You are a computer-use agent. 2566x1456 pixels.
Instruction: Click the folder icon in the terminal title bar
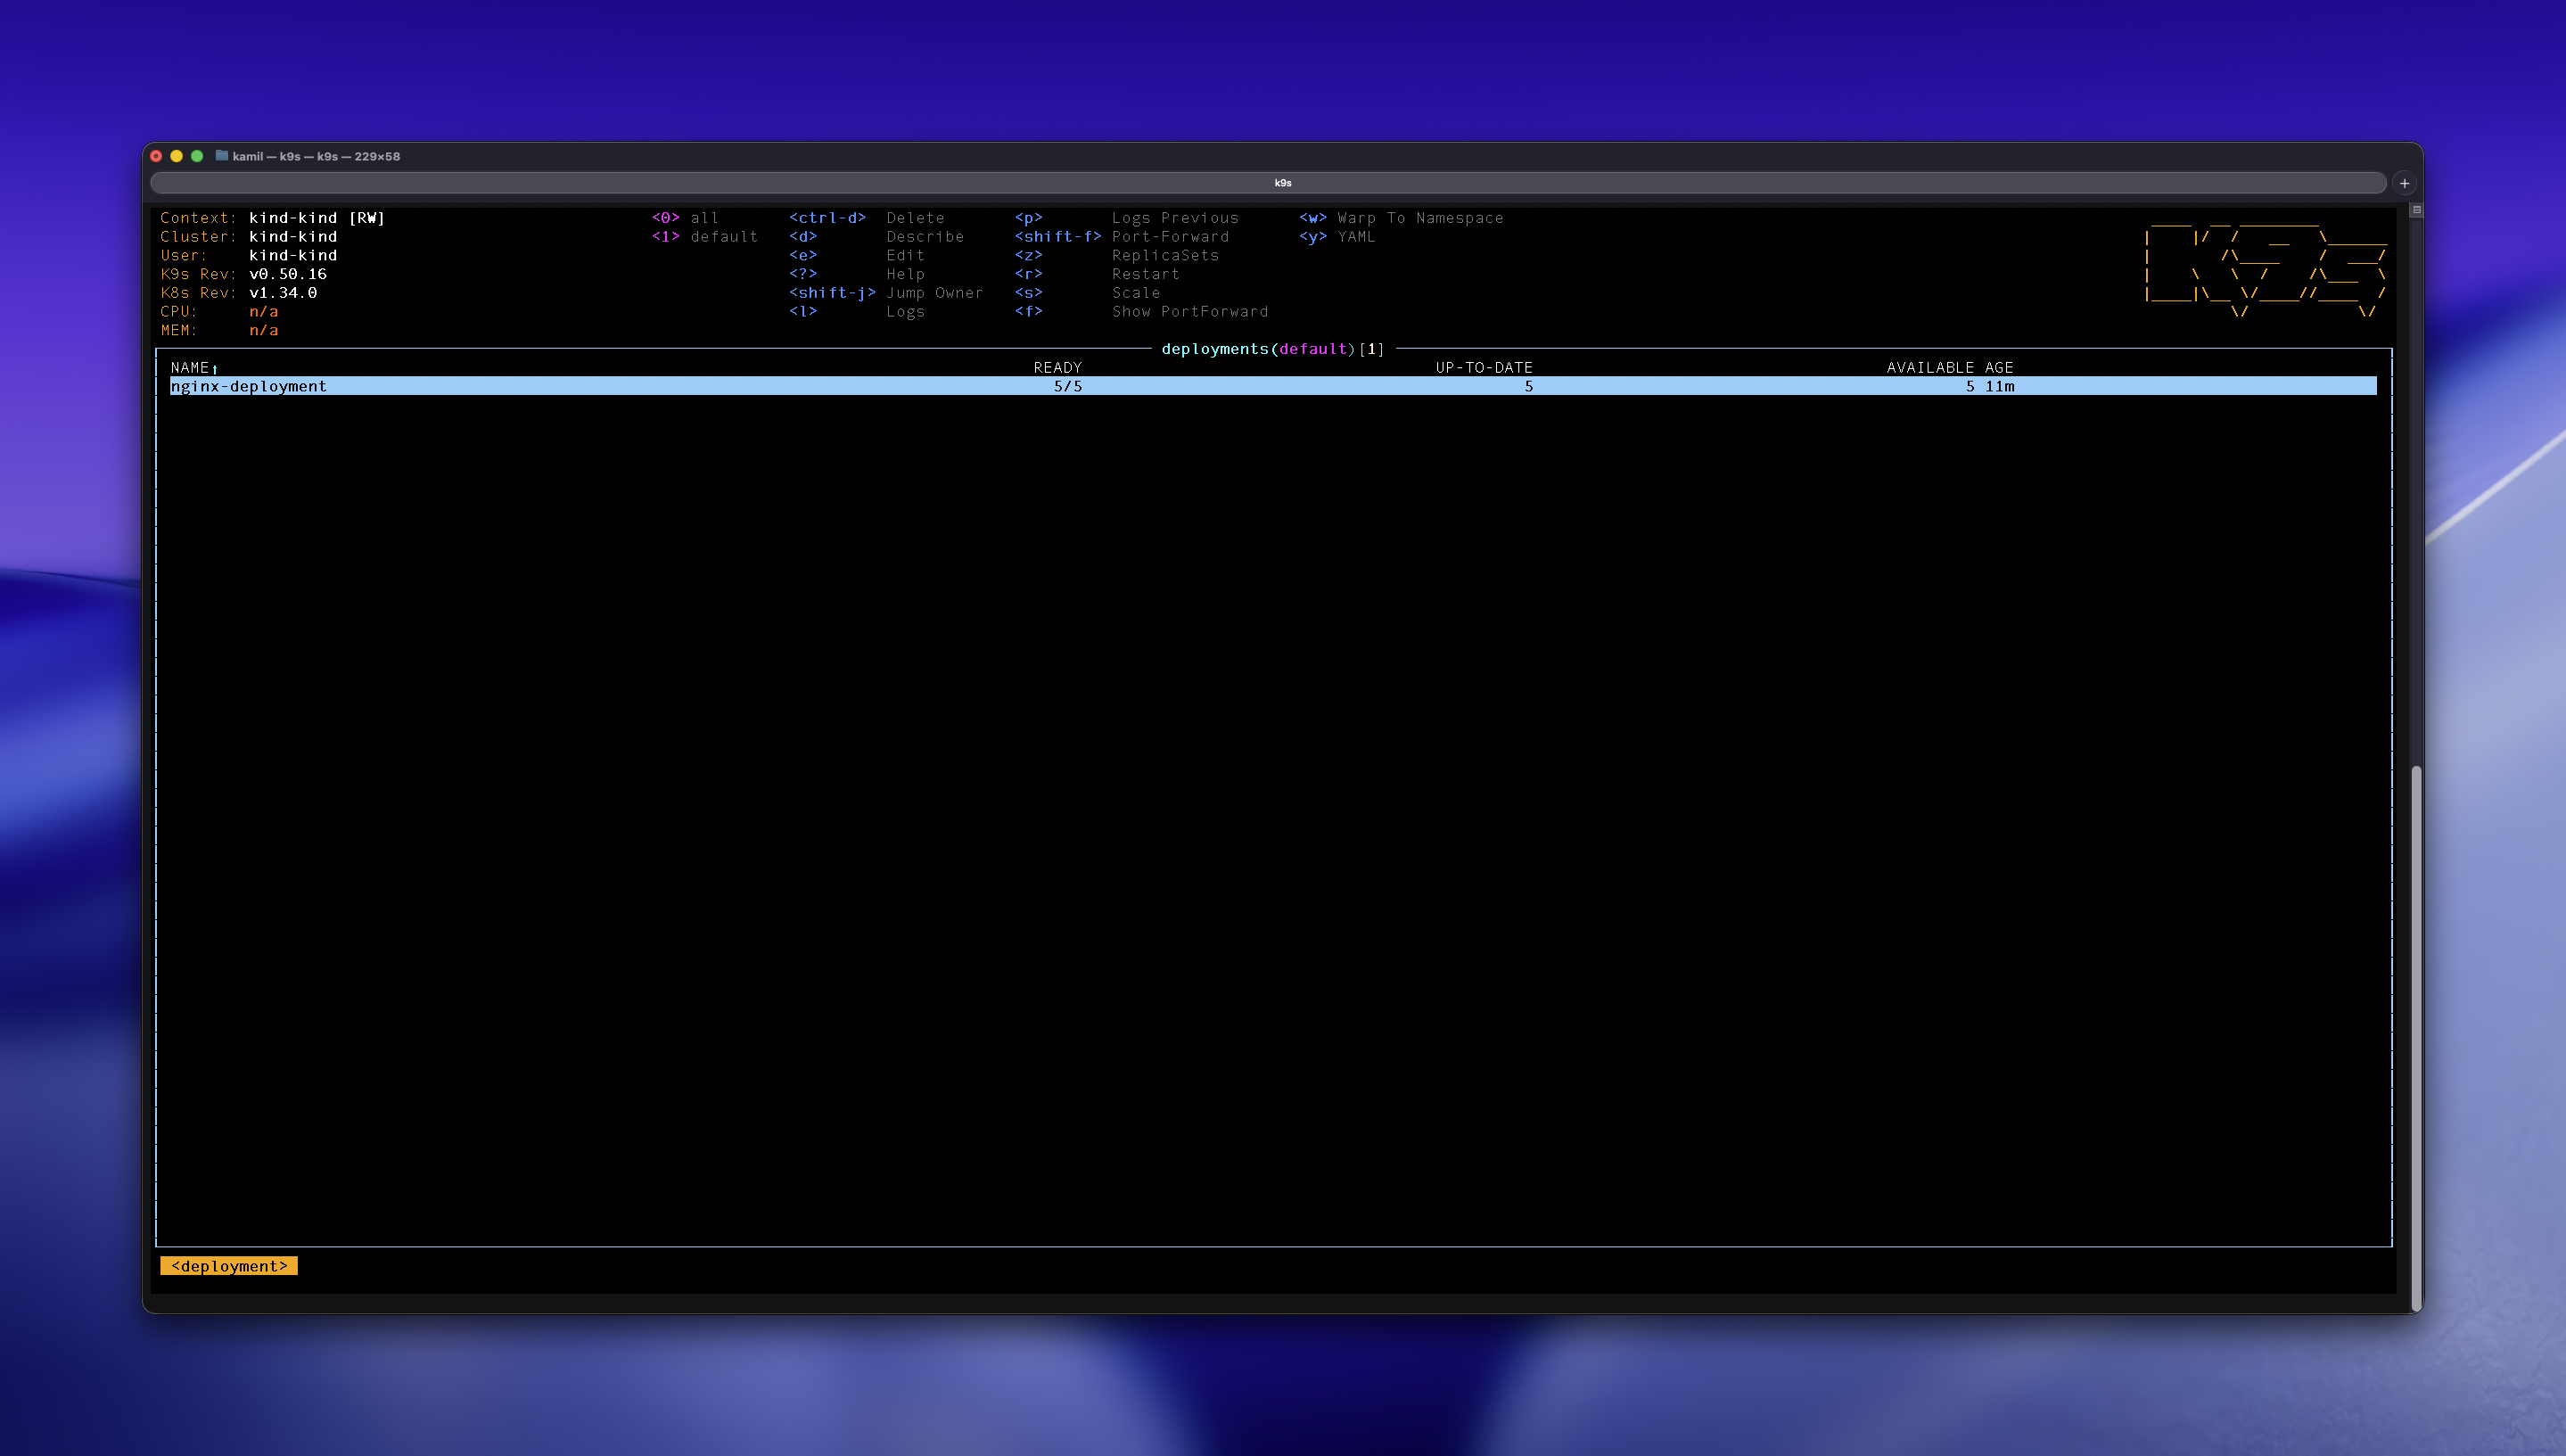pos(222,156)
